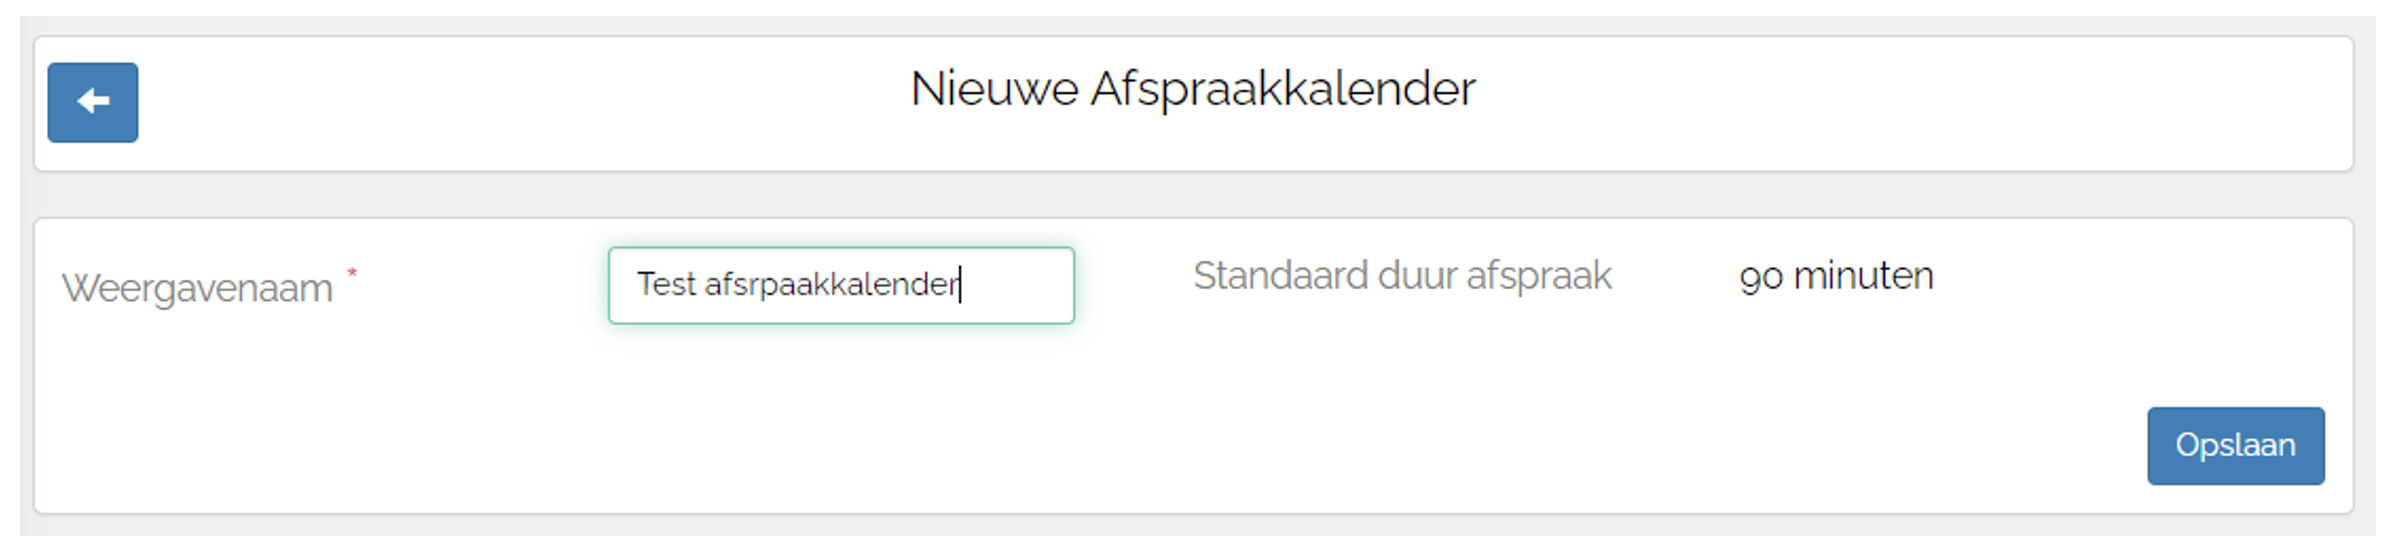Click the word Nieuwe in the heading
Image resolution: width=2394 pixels, height=546 pixels.
994,89
